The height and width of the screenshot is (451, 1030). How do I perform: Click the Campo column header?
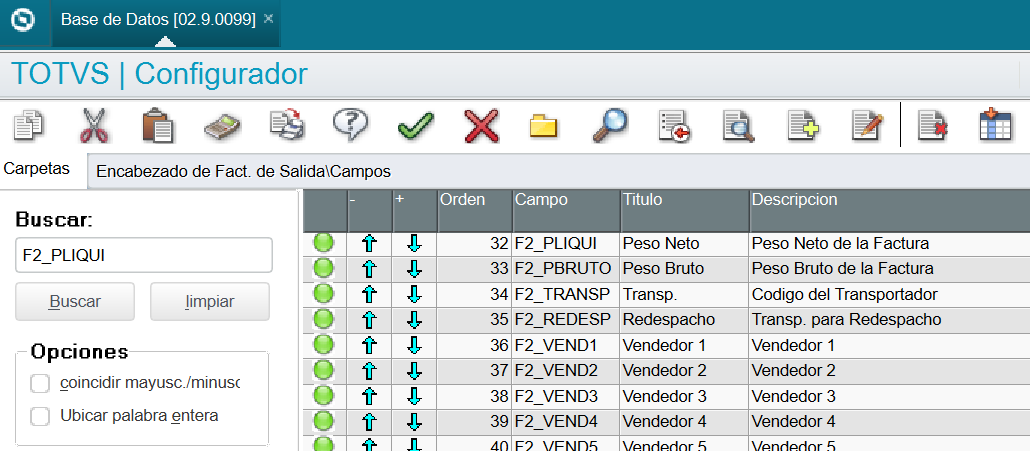pyautogui.click(x=566, y=210)
